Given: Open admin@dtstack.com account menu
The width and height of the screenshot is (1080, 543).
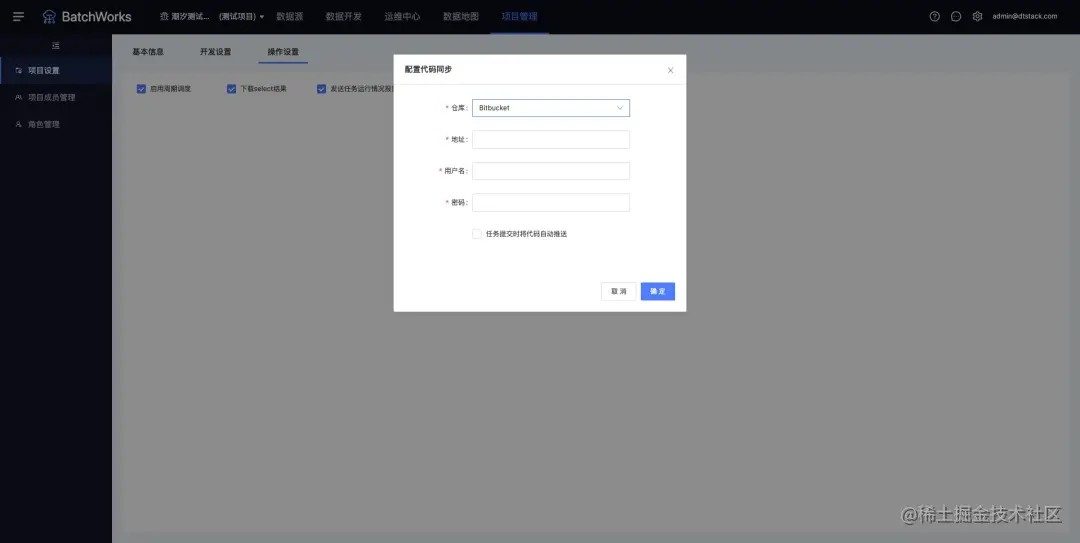Looking at the screenshot, I should click(1025, 17).
